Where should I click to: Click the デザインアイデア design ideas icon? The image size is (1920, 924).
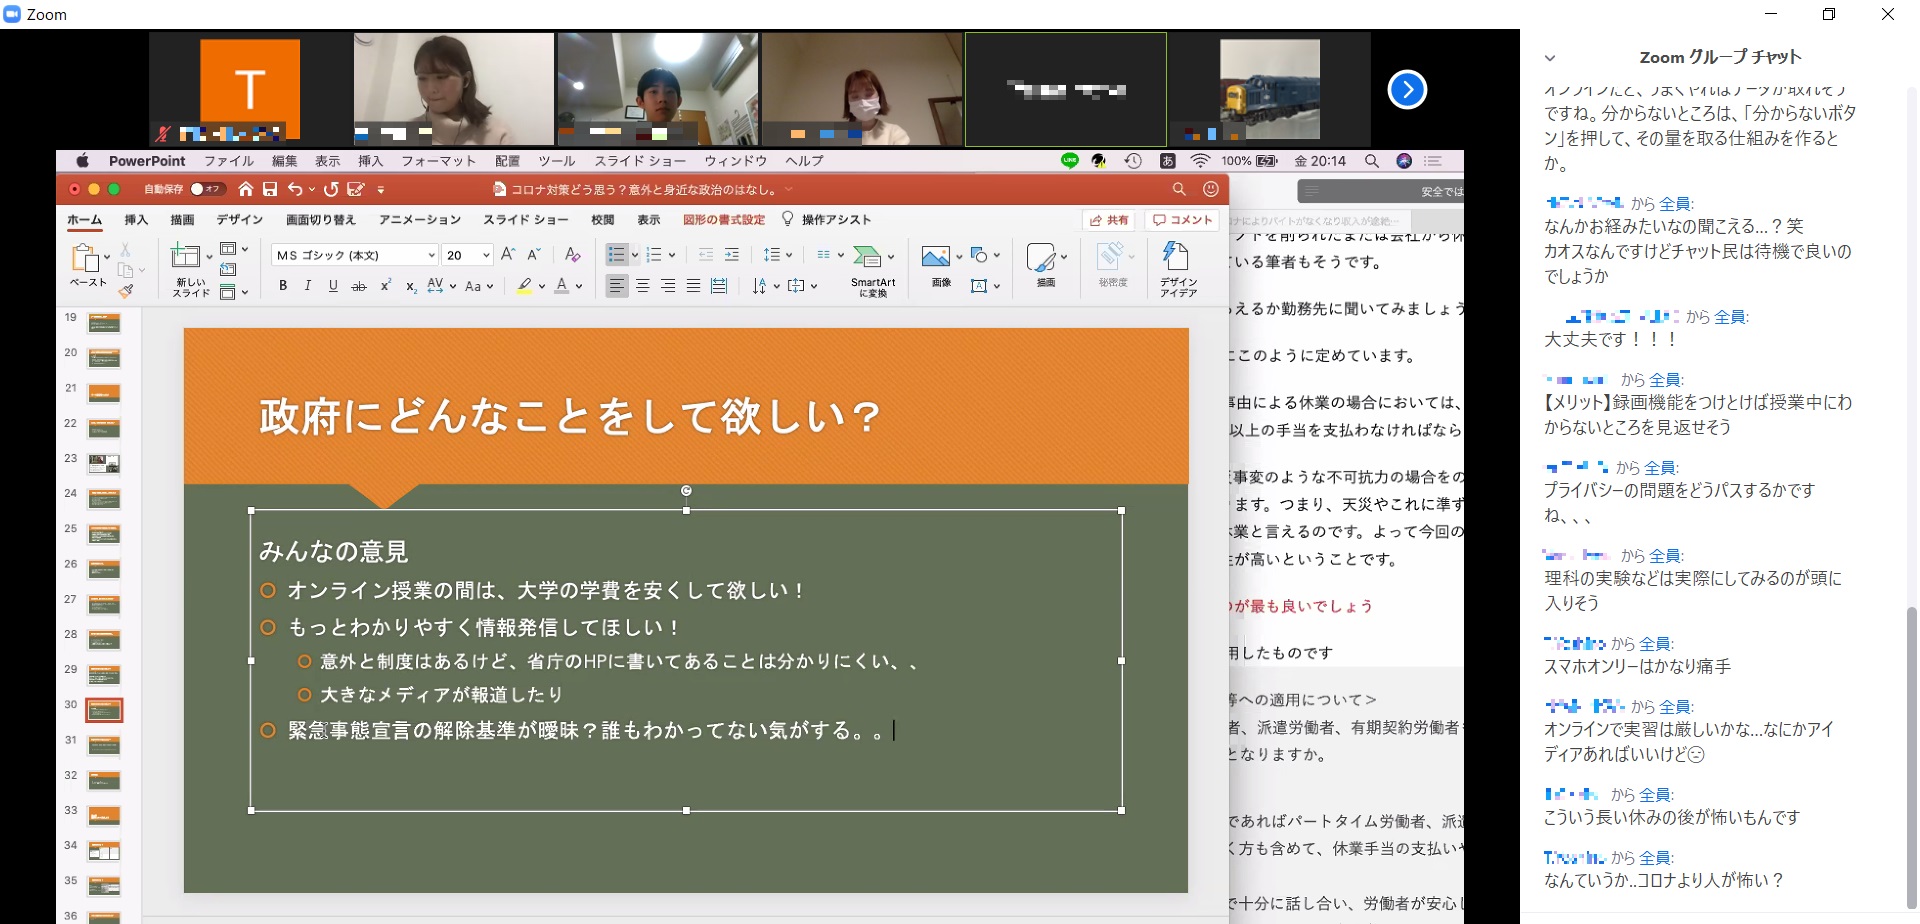click(1178, 268)
